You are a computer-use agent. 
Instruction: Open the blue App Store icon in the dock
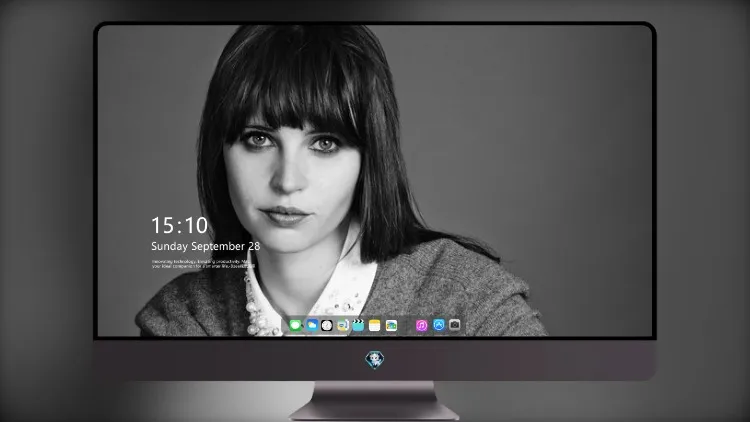tap(439, 325)
